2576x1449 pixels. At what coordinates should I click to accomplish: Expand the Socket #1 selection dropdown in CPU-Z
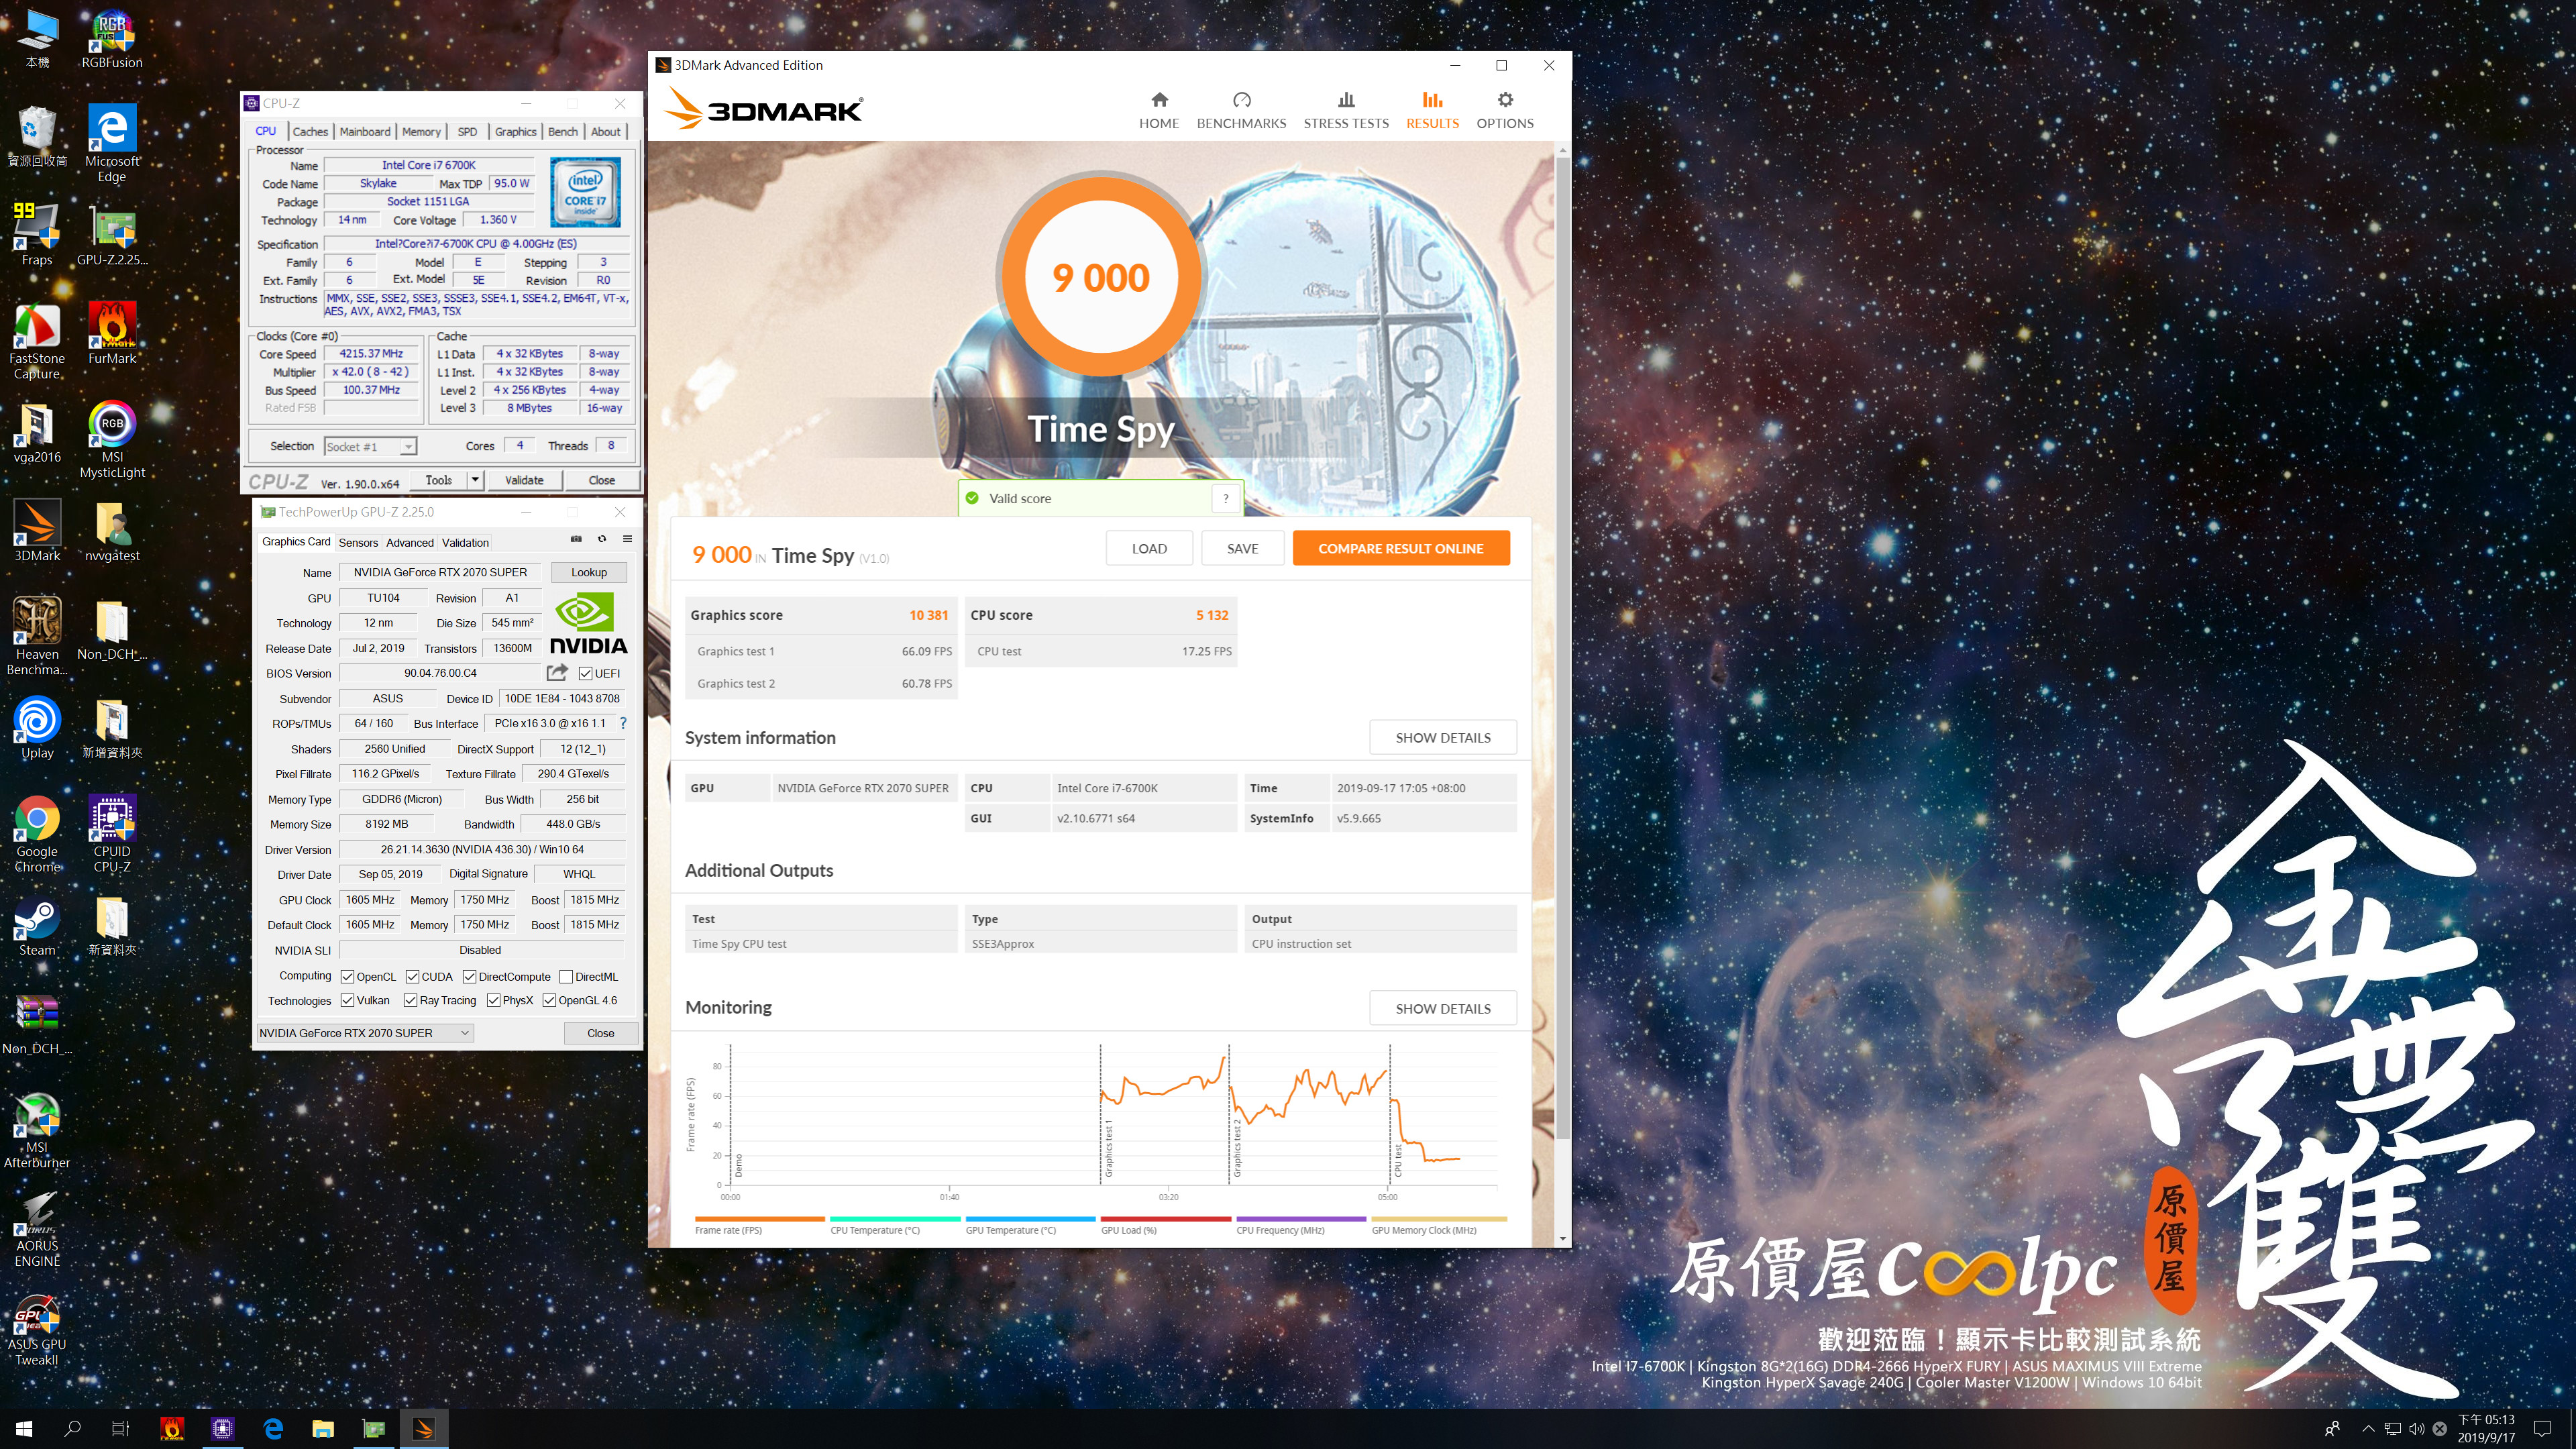pyautogui.click(x=408, y=447)
